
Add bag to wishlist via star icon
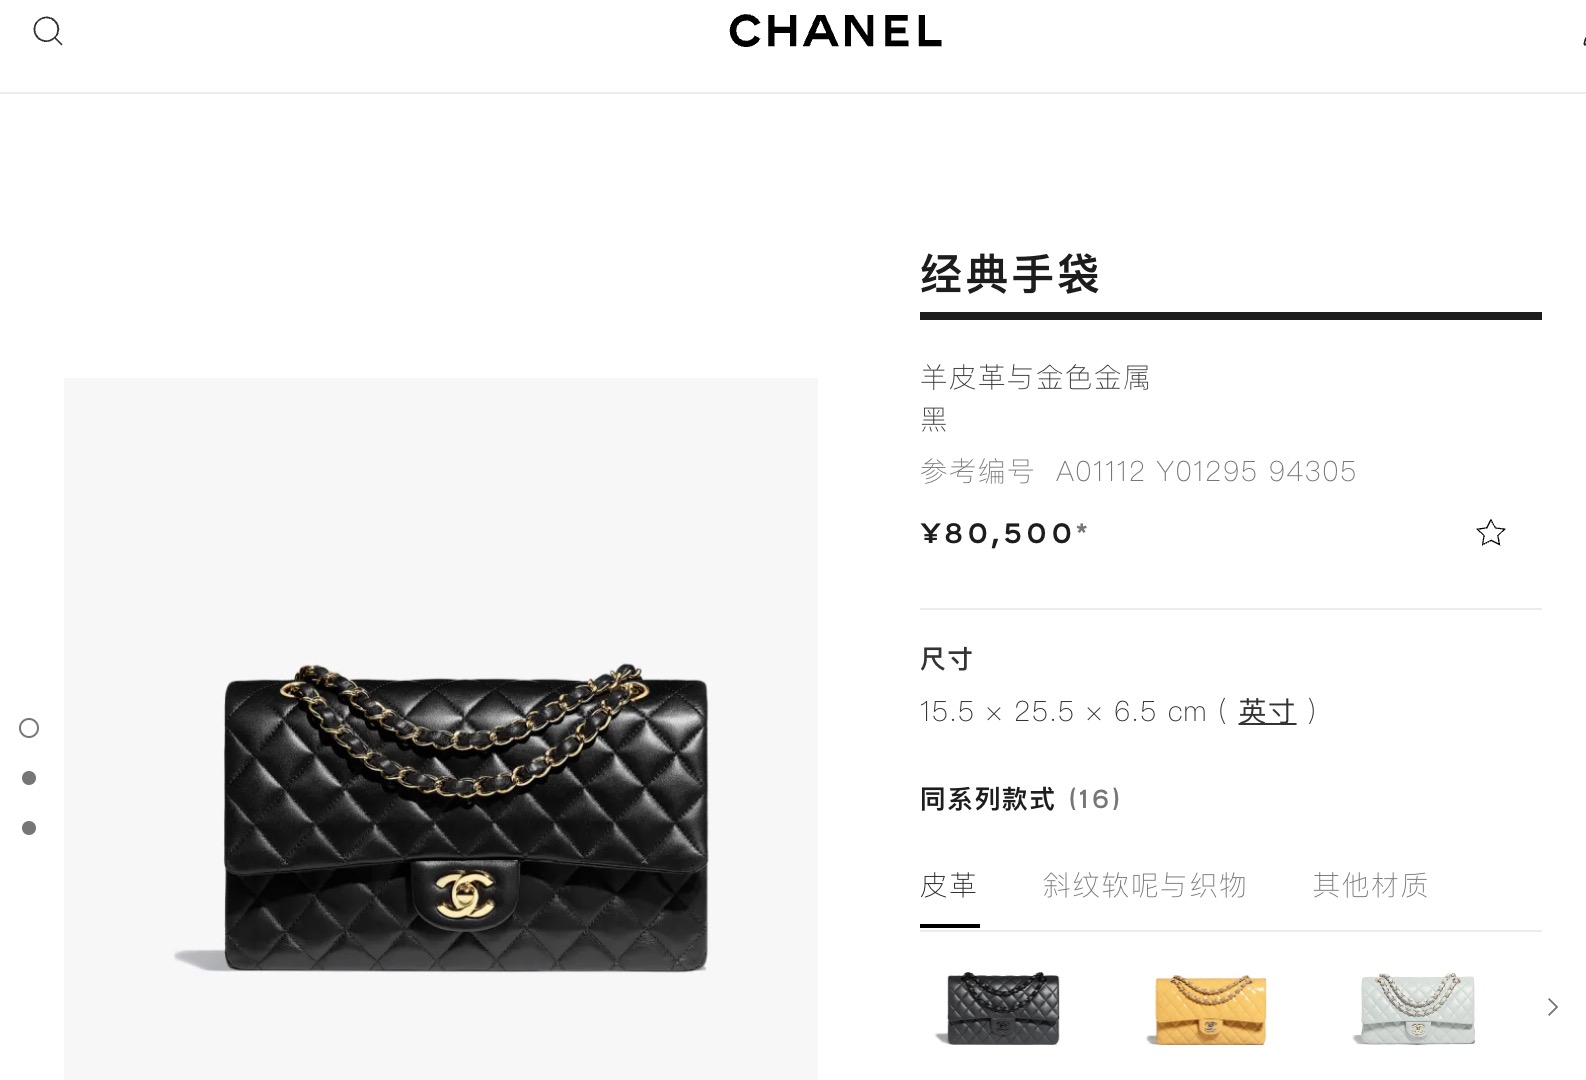1490,533
